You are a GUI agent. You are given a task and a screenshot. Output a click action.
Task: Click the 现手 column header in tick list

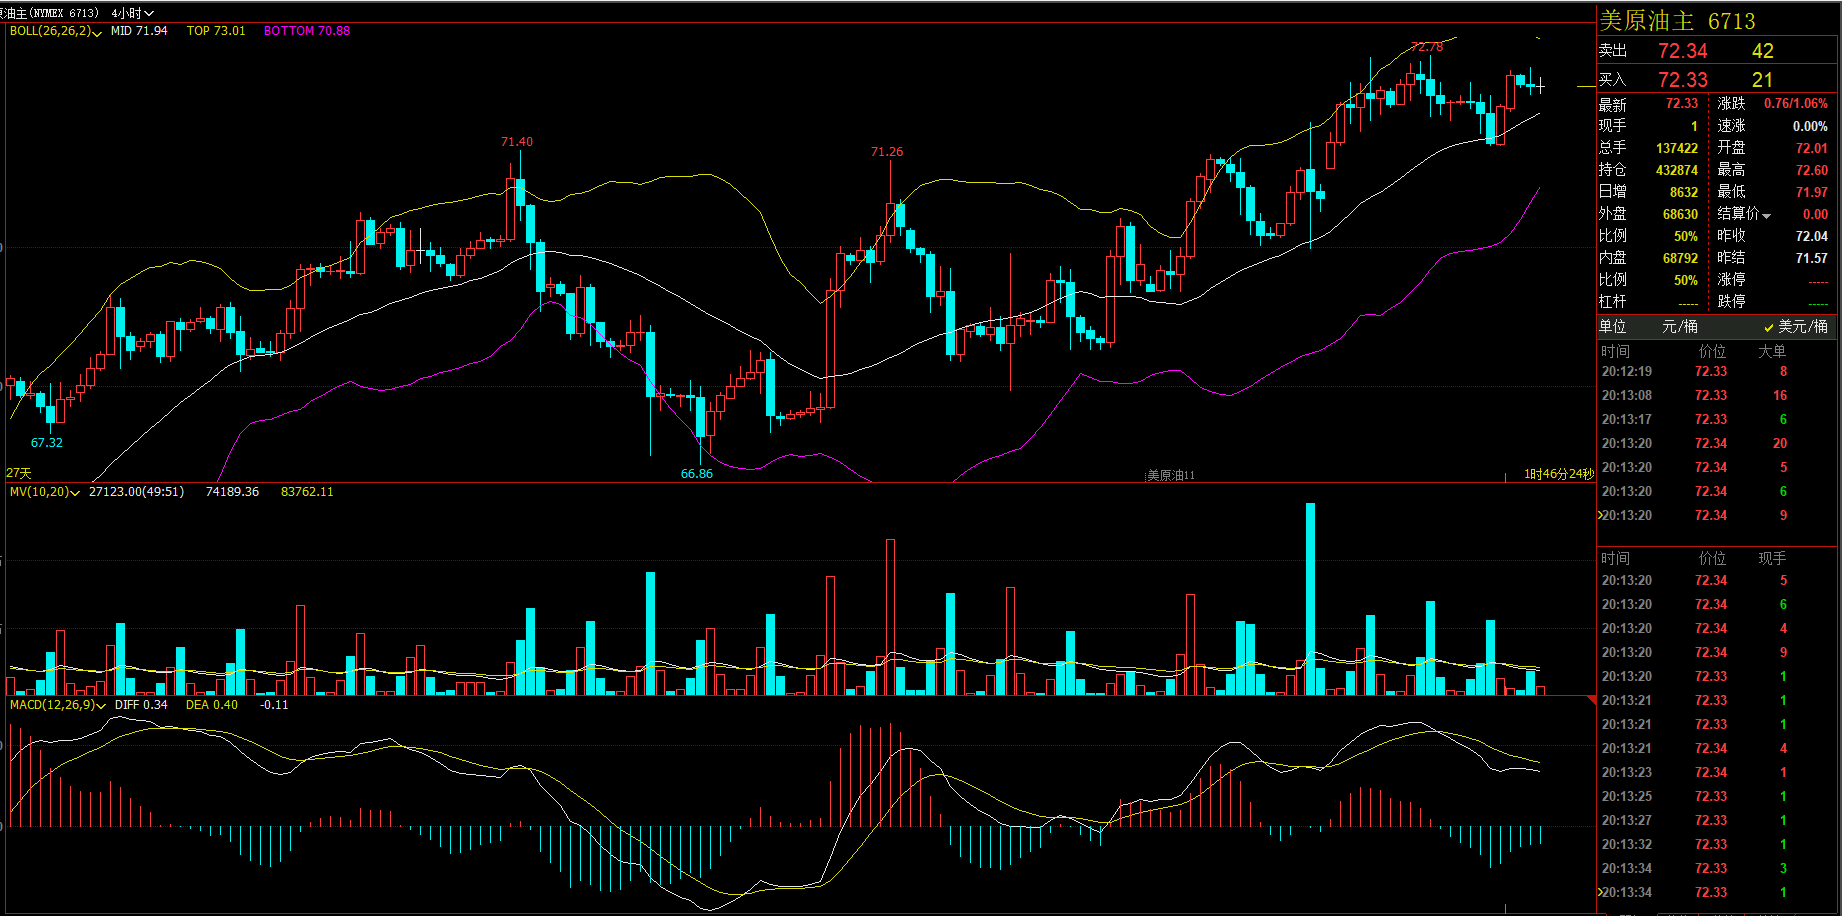coord(1771,558)
